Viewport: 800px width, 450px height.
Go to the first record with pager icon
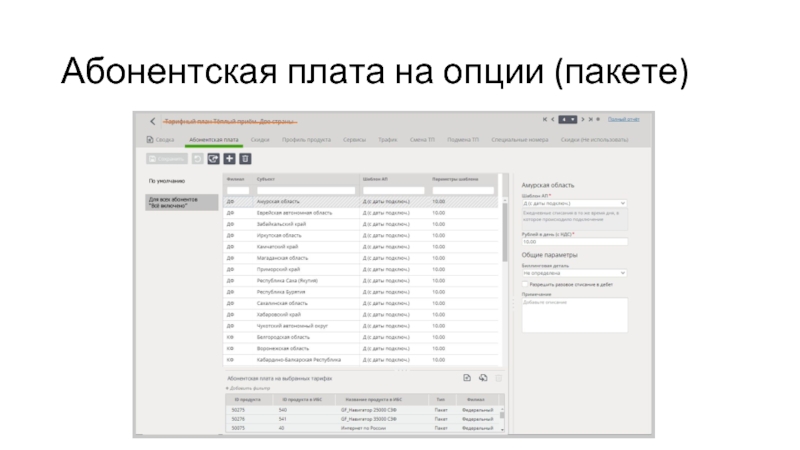544,119
